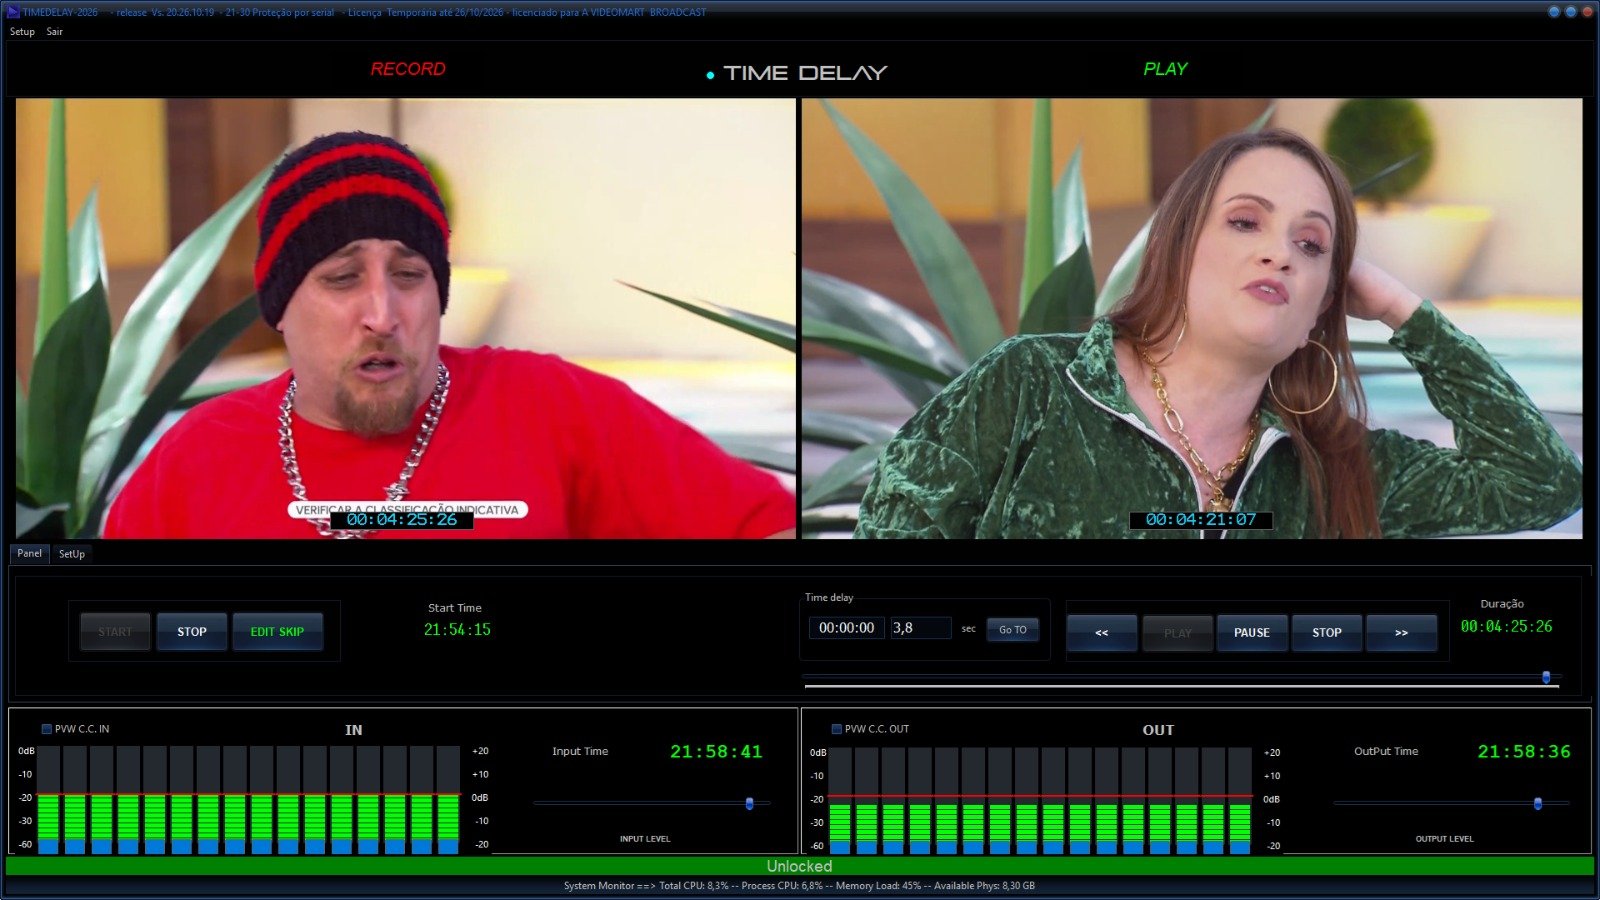This screenshot has height=900, width=1600.
Task: Click the Input Time value 21:58:41
Action: click(x=716, y=752)
